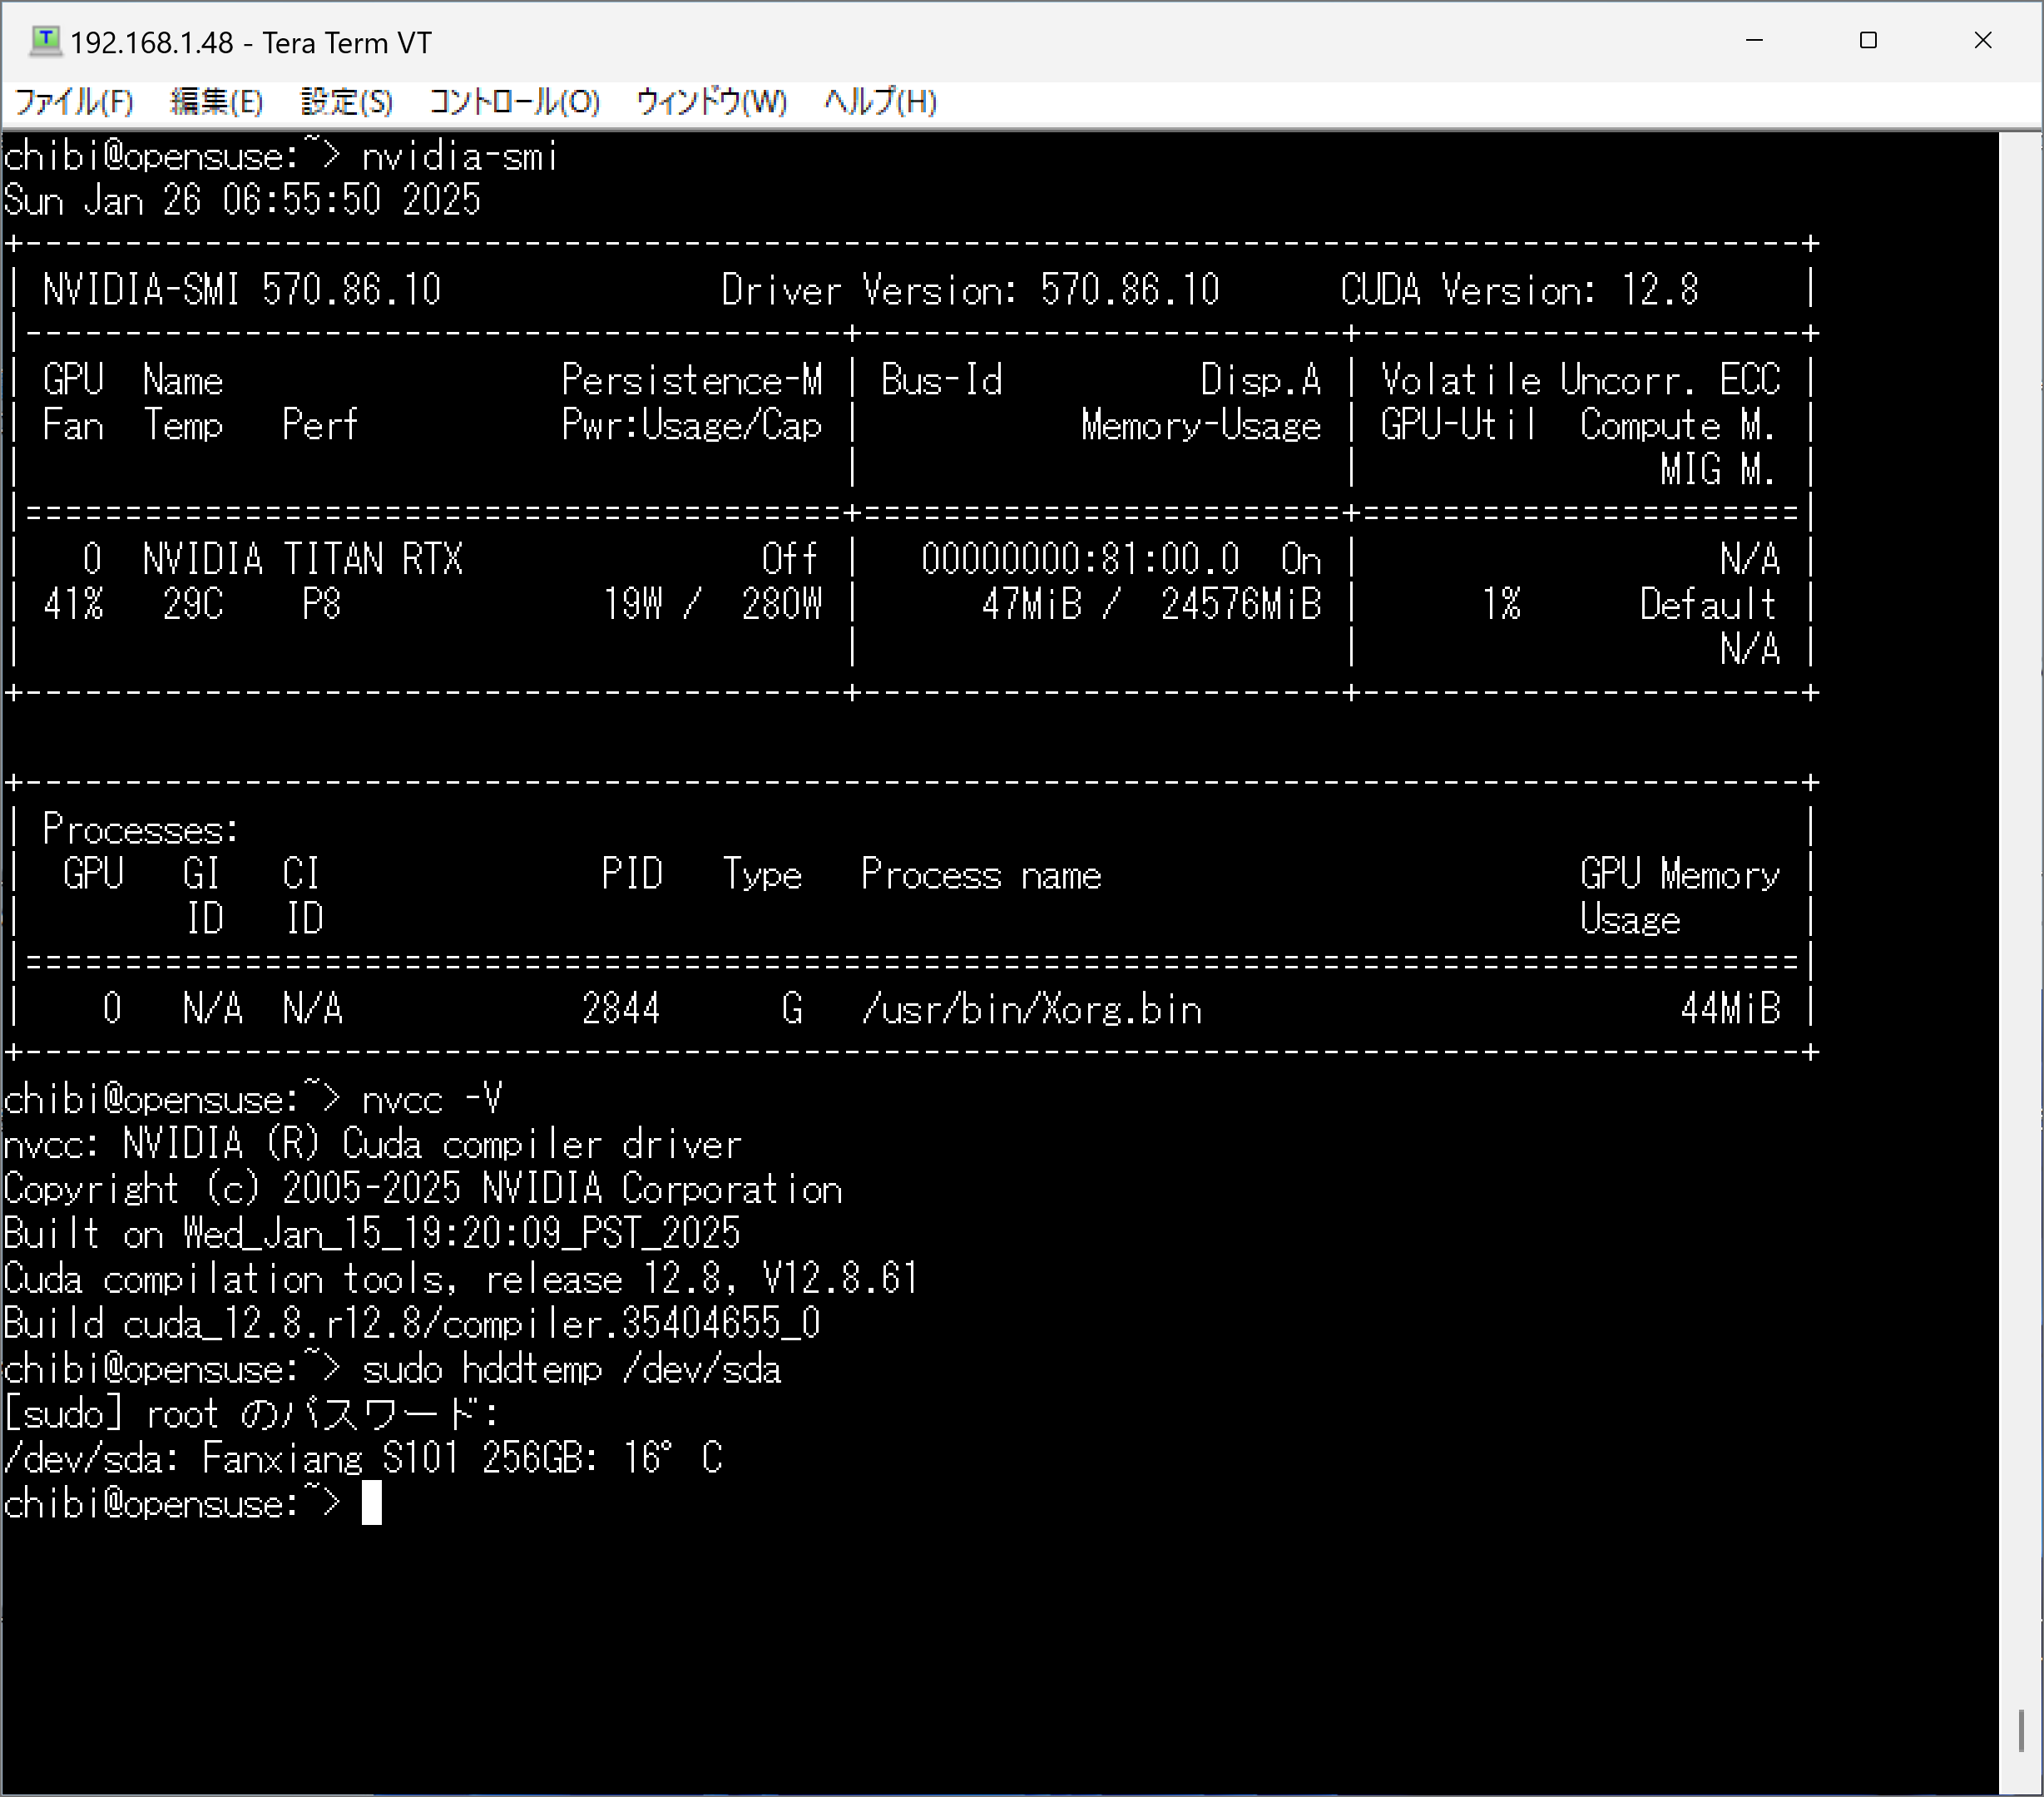
Task: Click the nvidia-smi command text
Action: tap(459, 157)
